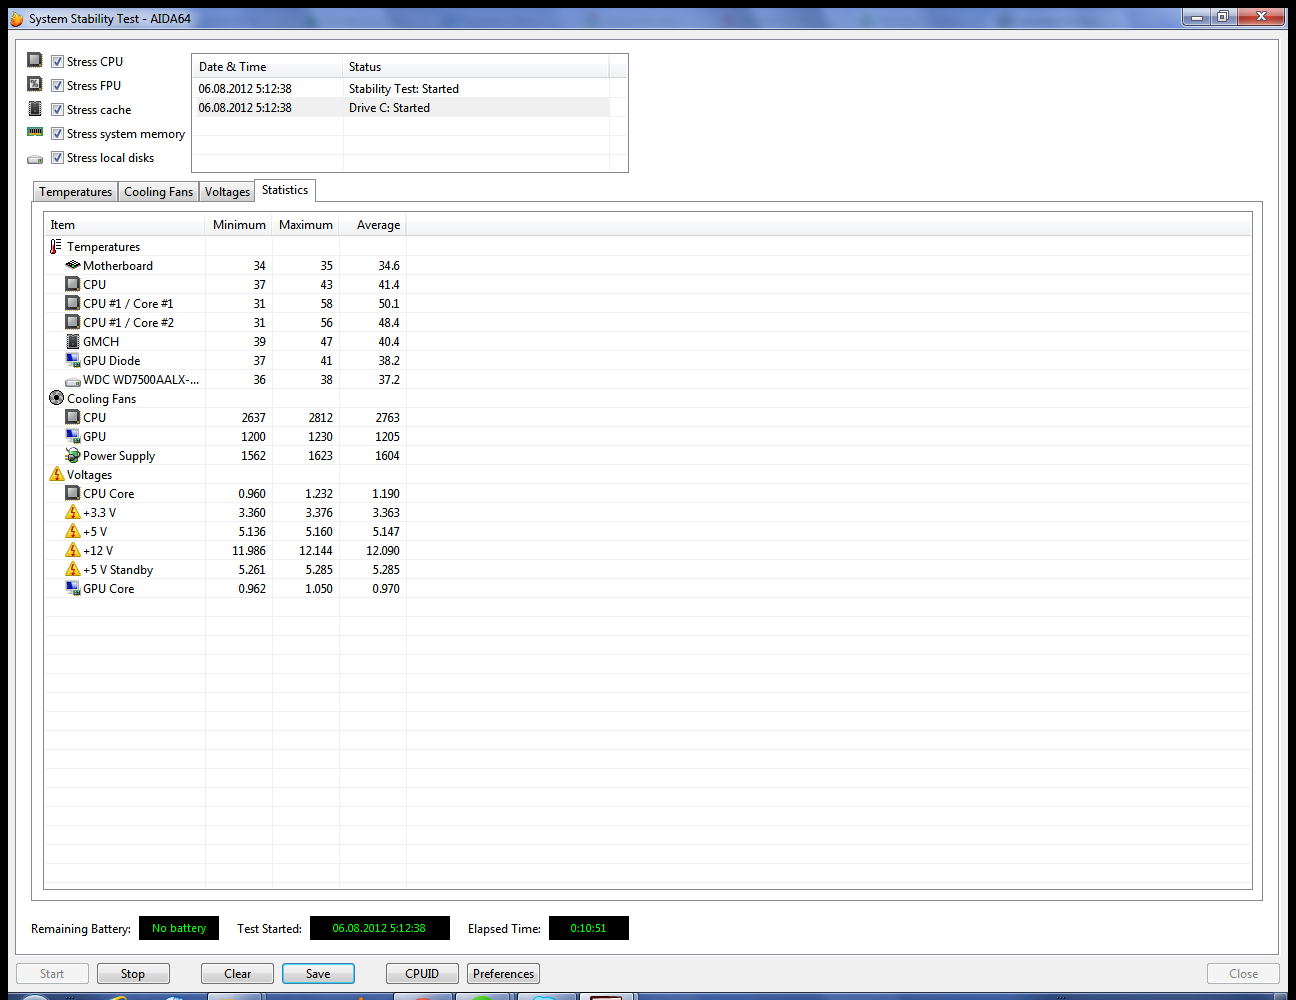Viewport: 1296px width, 1000px height.
Task: Sort by the Maximum column header
Action: pyautogui.click(x=306, y=225)
